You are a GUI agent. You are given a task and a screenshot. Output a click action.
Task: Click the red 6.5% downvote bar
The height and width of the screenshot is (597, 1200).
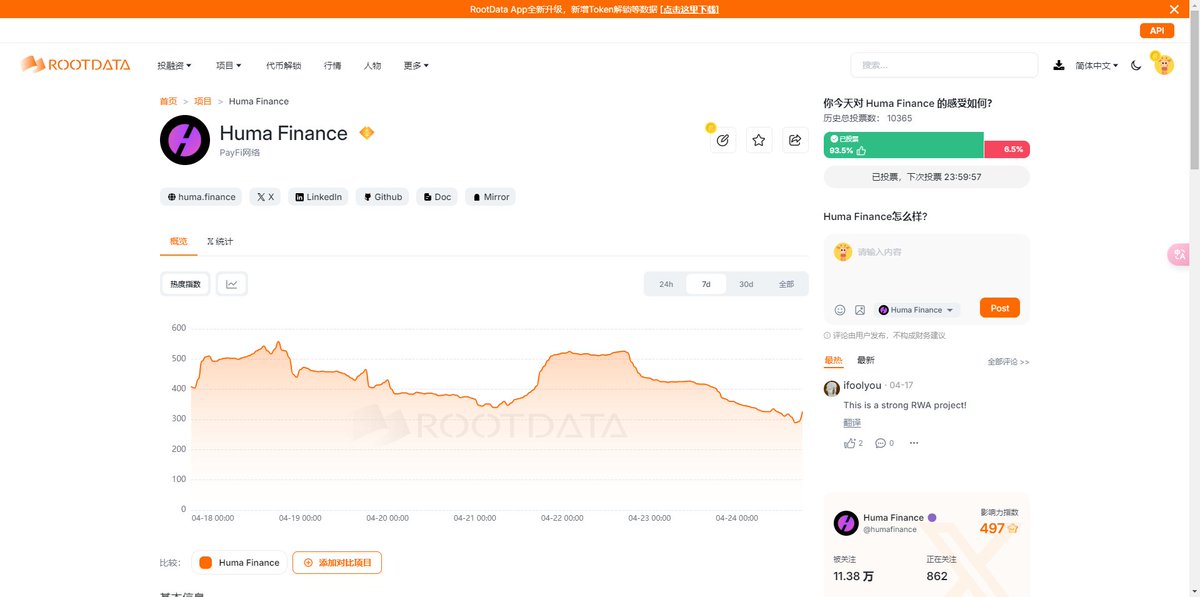(x=1007, y=149)
